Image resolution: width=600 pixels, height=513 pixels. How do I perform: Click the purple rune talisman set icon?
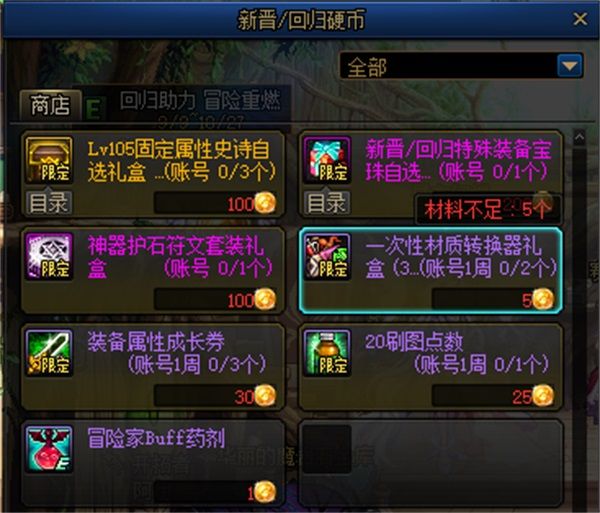[x=49, y=257]
